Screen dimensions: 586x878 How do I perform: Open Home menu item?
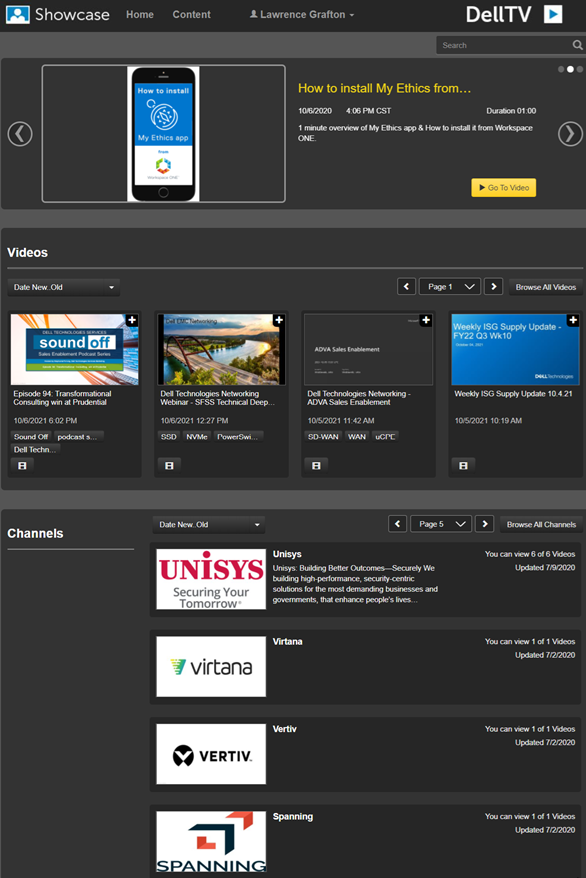click(x=140, y=15)
